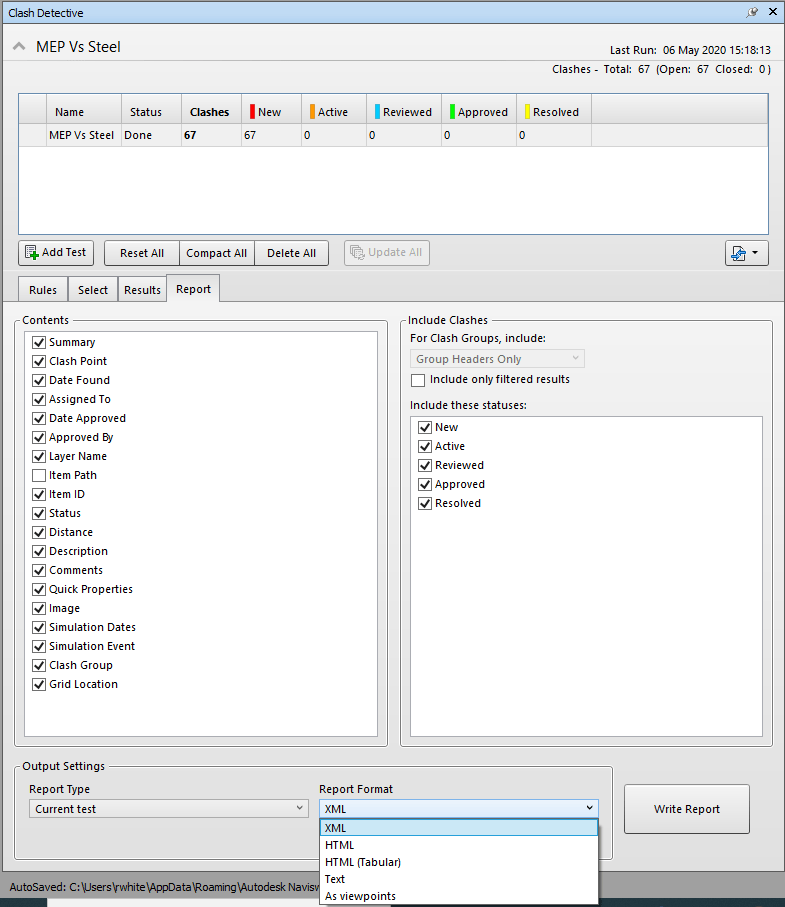Select the MEP Vs Steel test row

pyautogui.click(x=393, y=135)
